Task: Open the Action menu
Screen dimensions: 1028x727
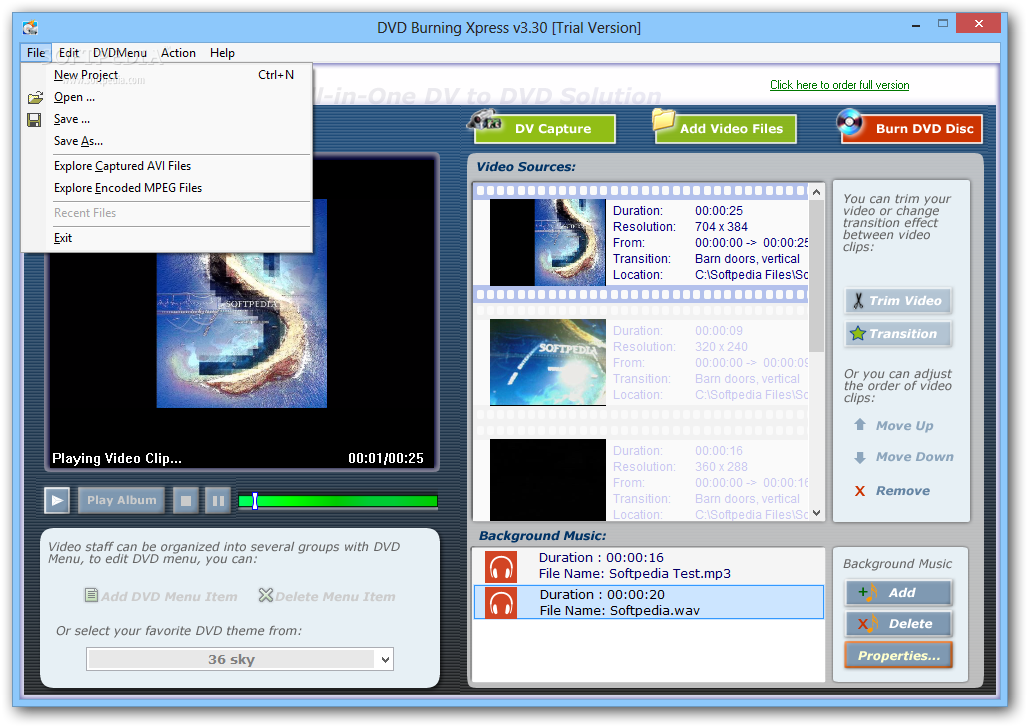Action: (178, 53)
